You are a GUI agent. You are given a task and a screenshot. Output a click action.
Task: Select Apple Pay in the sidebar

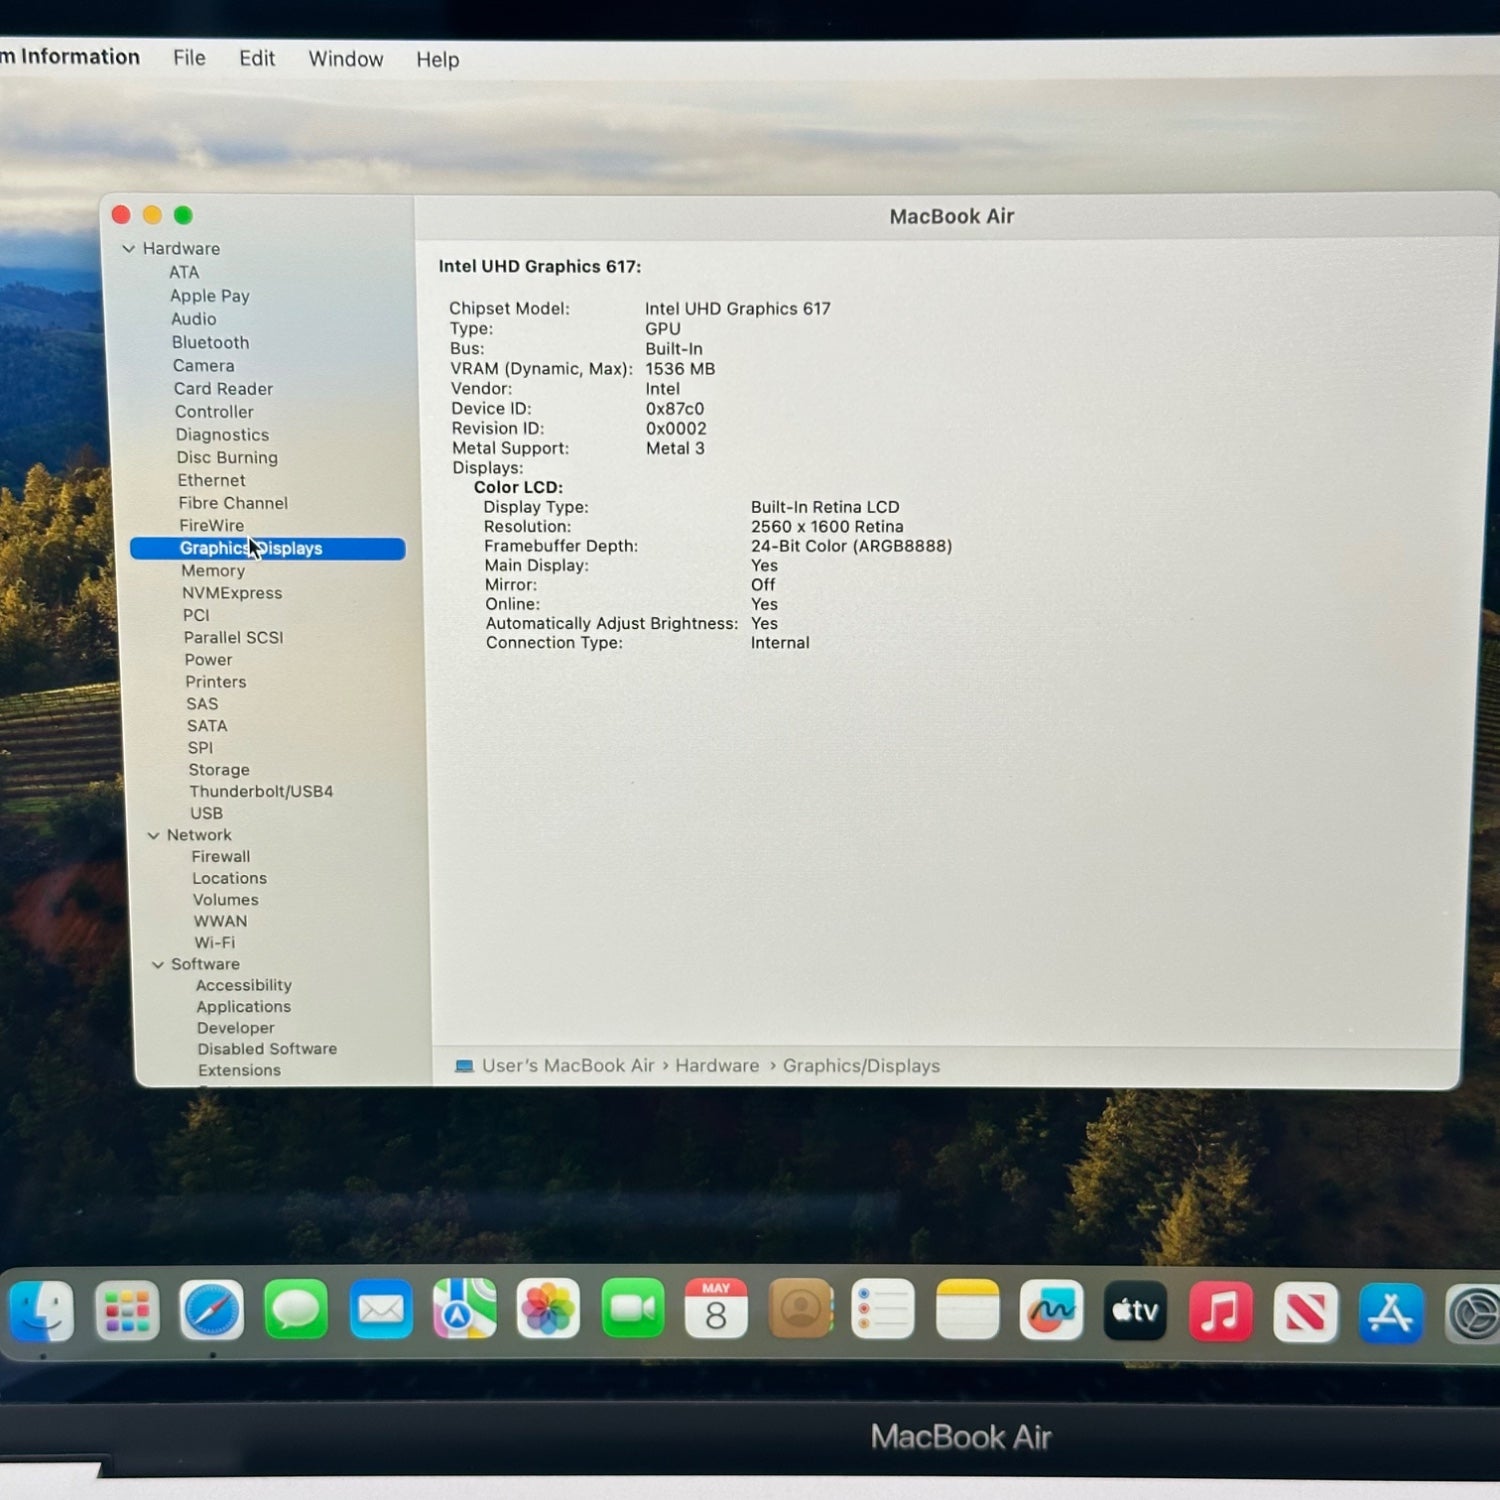[210, 296]
